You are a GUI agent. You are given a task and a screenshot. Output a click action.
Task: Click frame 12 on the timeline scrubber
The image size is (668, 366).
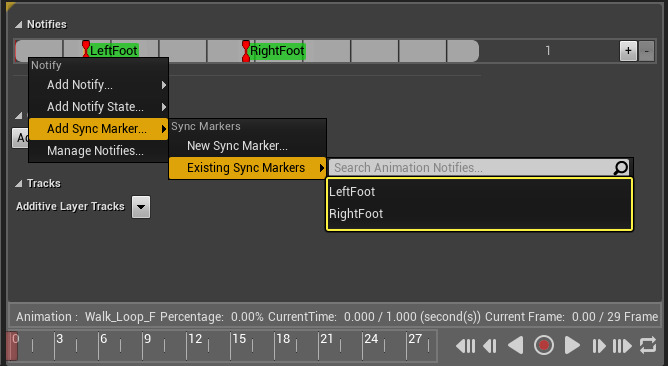195,339
